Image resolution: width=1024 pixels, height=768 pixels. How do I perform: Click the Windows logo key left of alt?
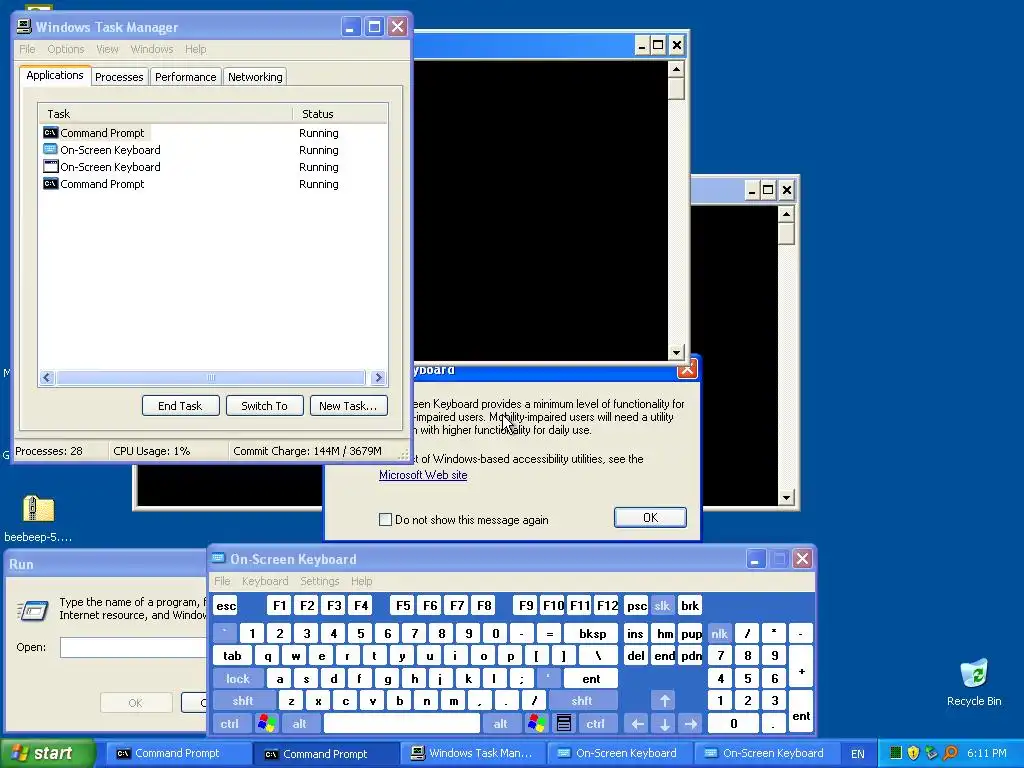tap(266, 724)
